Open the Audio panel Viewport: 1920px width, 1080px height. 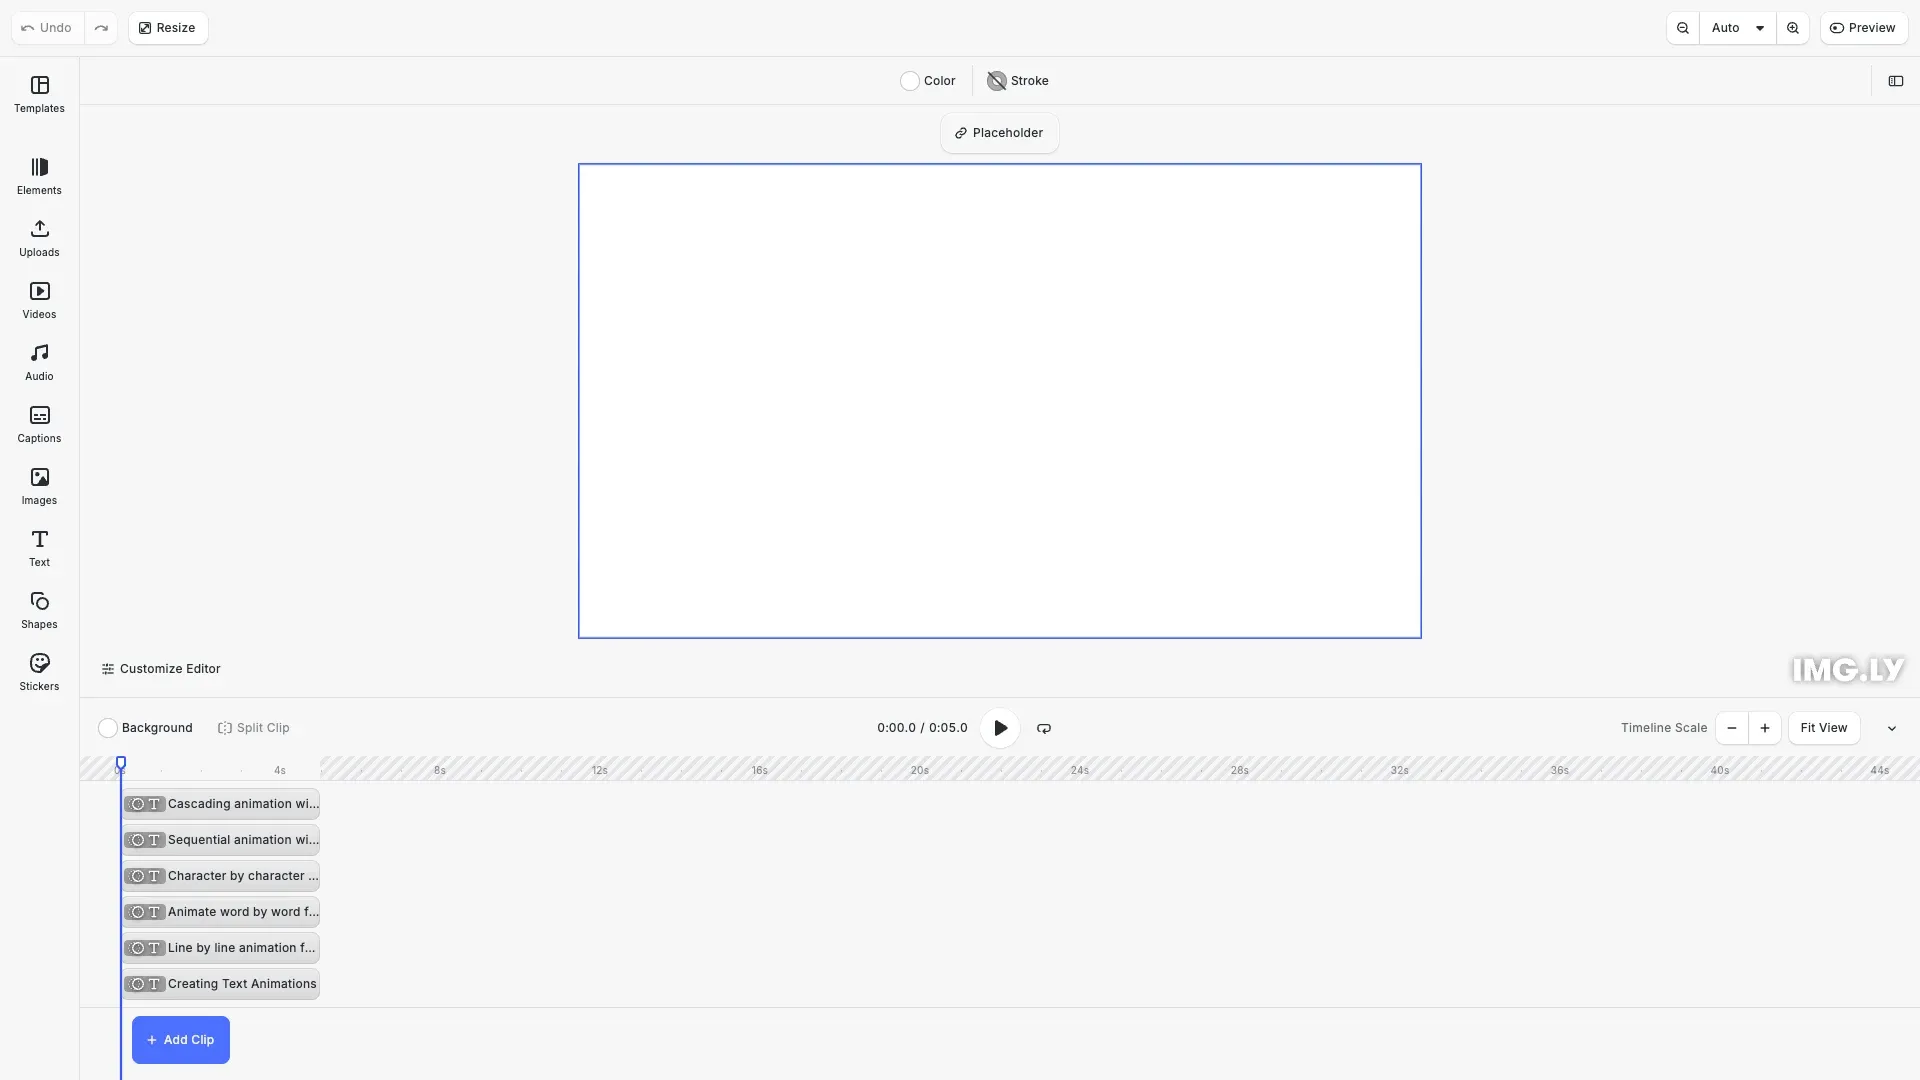[x=39, y=361]
